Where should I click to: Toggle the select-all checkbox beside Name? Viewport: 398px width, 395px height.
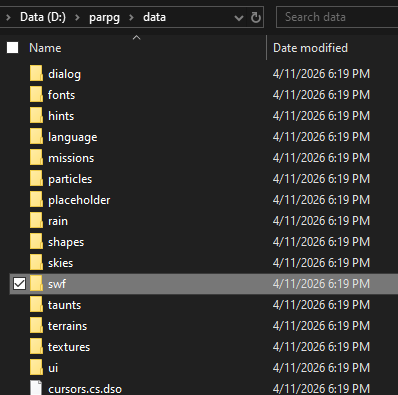[x=13, y=48]
